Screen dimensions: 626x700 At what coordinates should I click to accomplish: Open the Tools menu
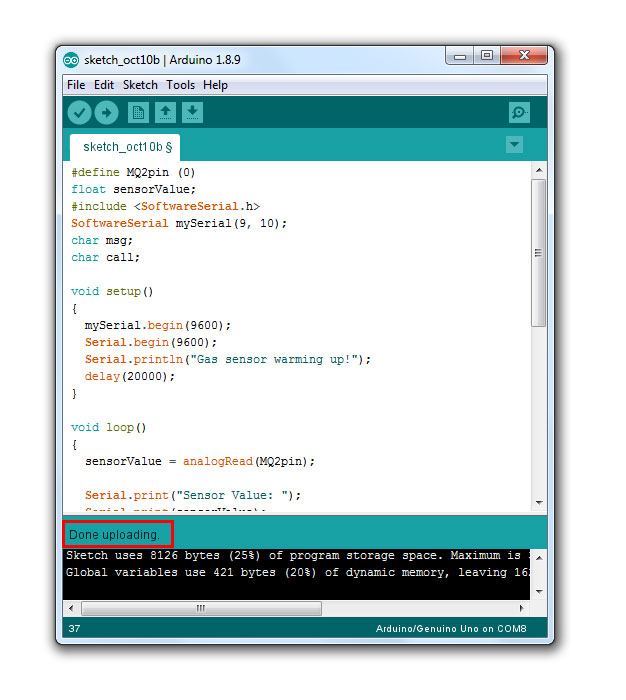(x=180, y=85)
